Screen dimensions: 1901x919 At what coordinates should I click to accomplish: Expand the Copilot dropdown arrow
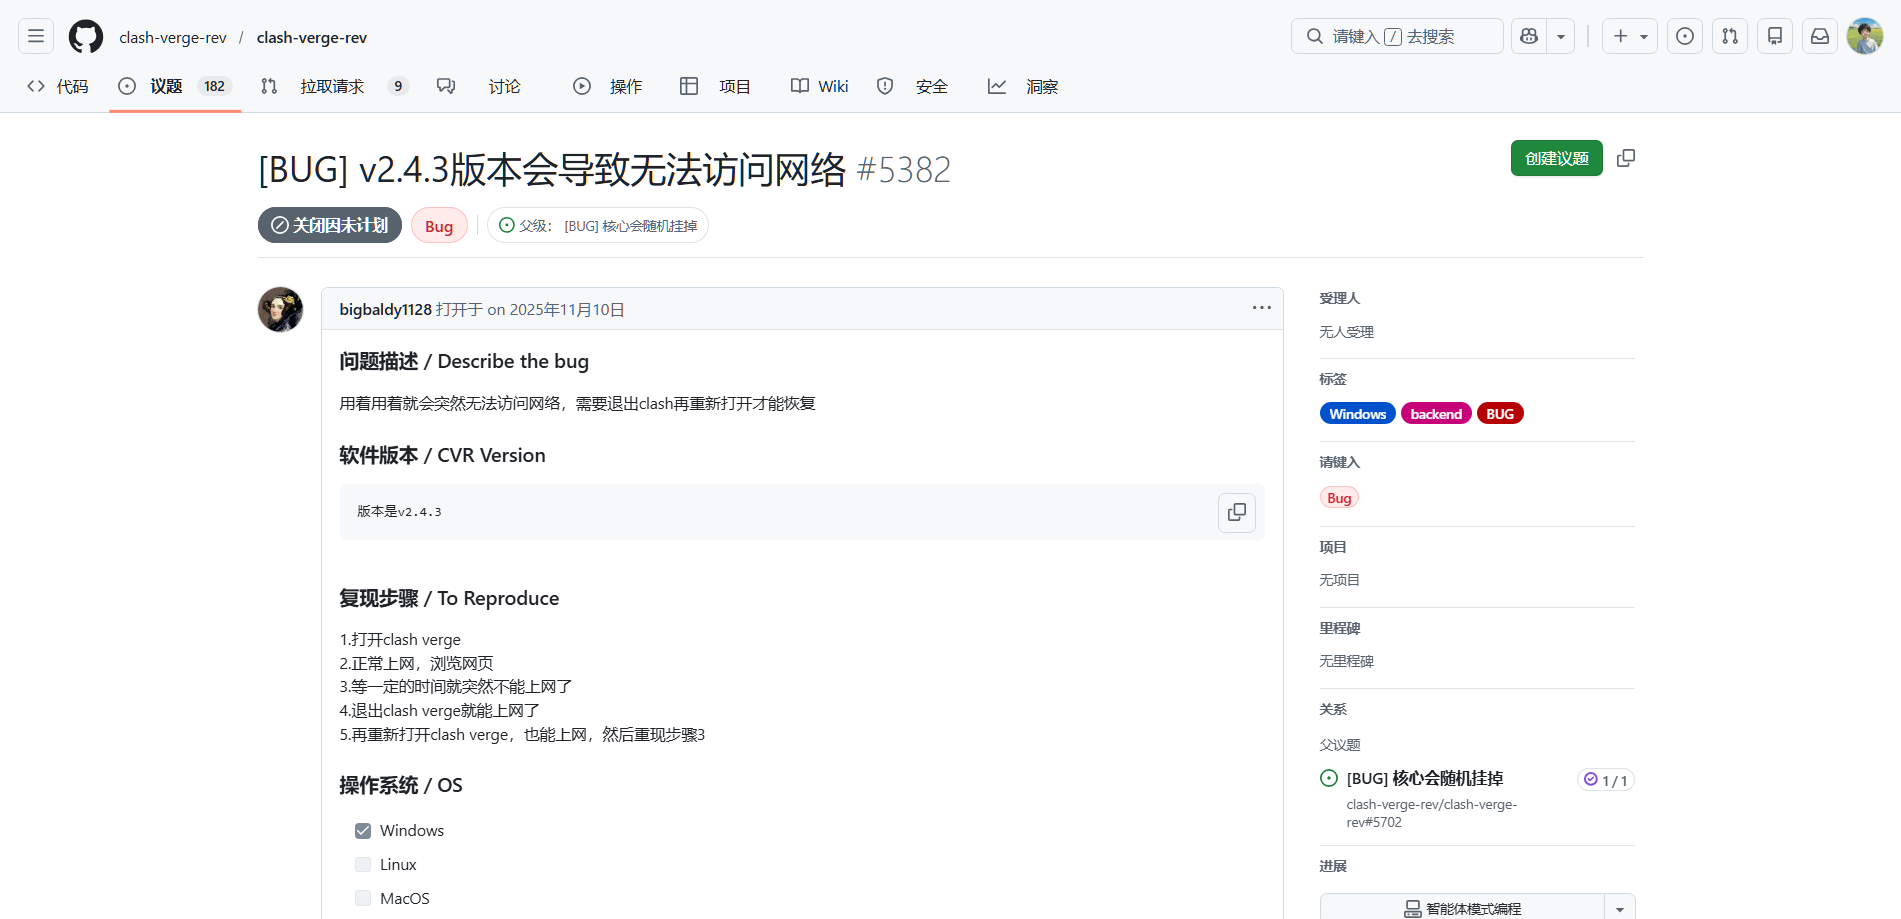pyautogui.click(x=1561, y=37)
